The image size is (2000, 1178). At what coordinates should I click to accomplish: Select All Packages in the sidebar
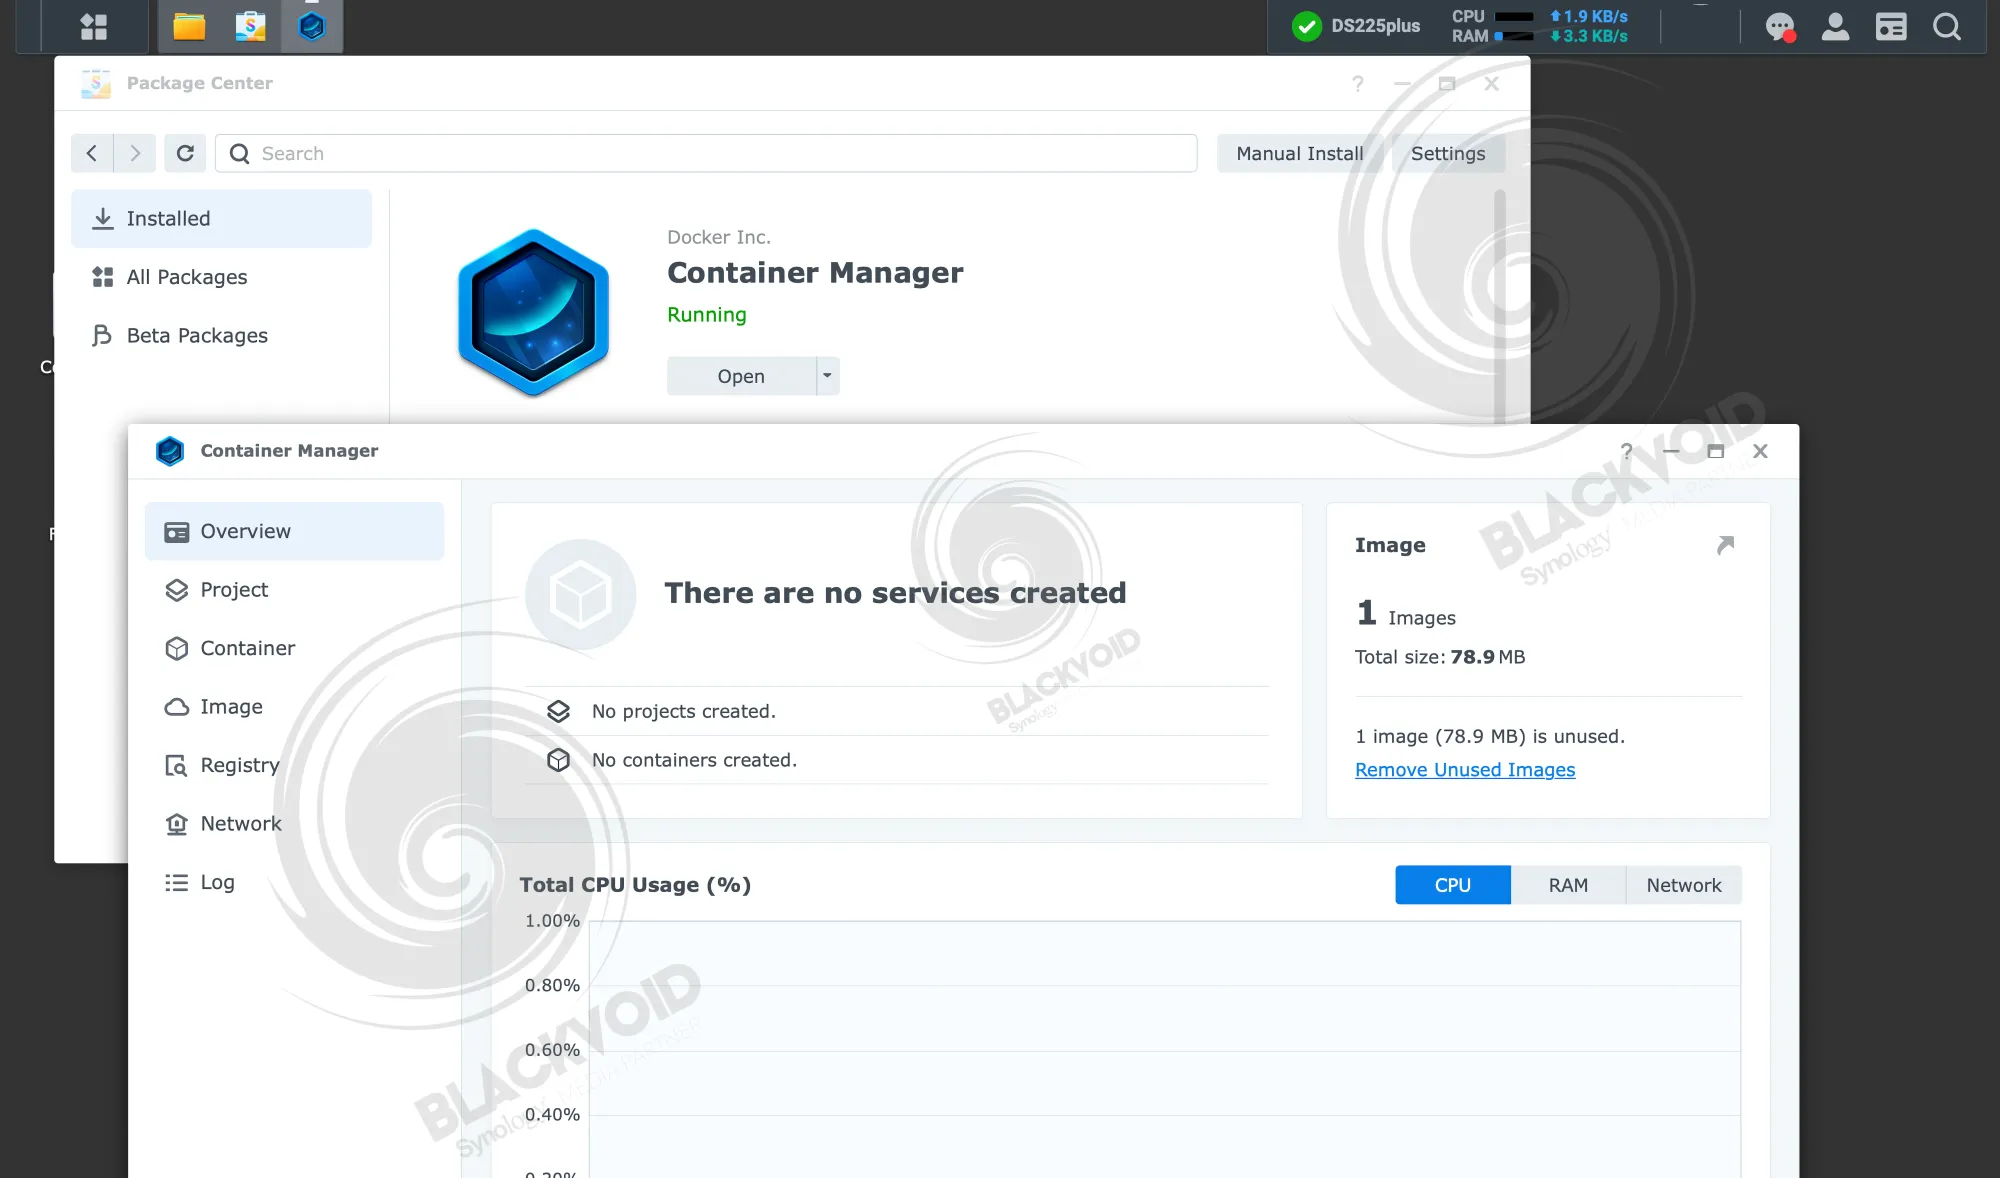[221, 277]
